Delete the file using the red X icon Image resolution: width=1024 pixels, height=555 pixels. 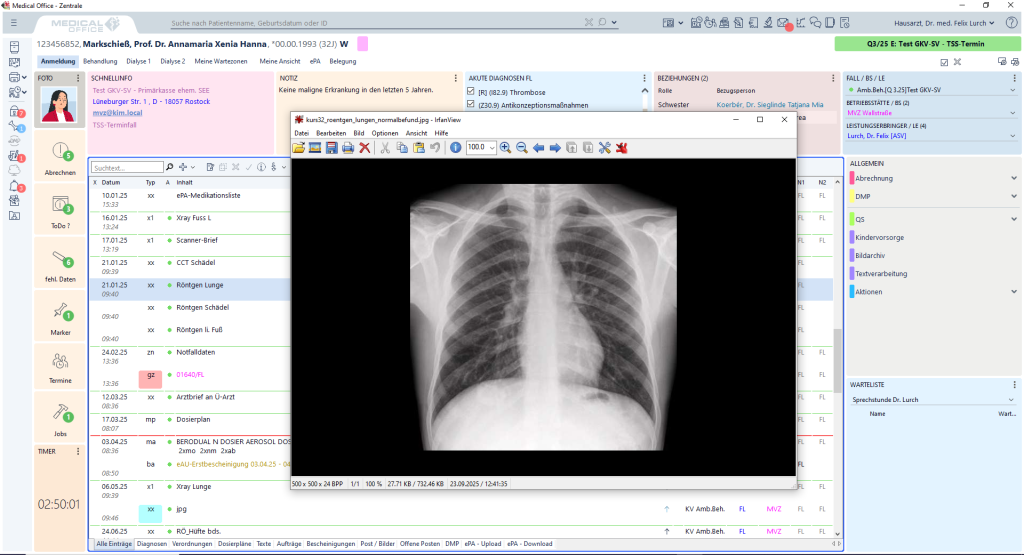pyautogui.click(x=365, y=147)
